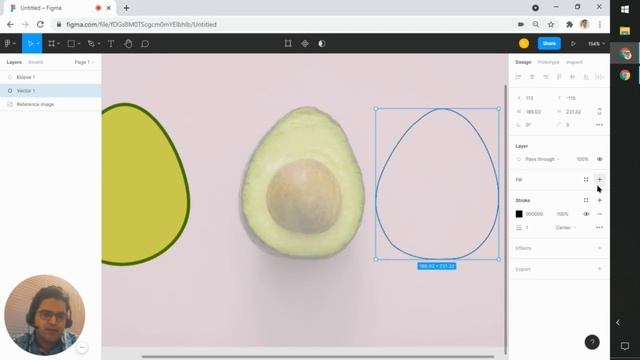The width and height of the screenshot is (640, 360).
Task: Open Move tool dropdown arrow
Action: tap(38, 44)
